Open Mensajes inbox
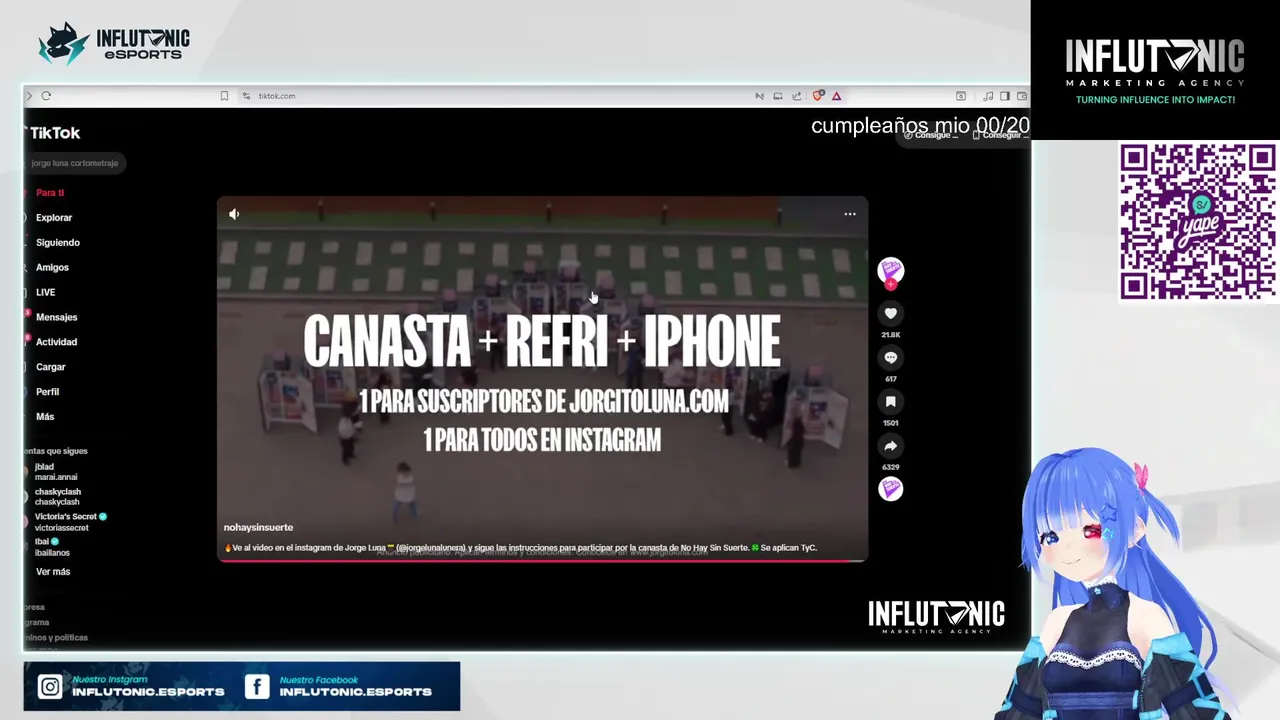 pos(56,317)
